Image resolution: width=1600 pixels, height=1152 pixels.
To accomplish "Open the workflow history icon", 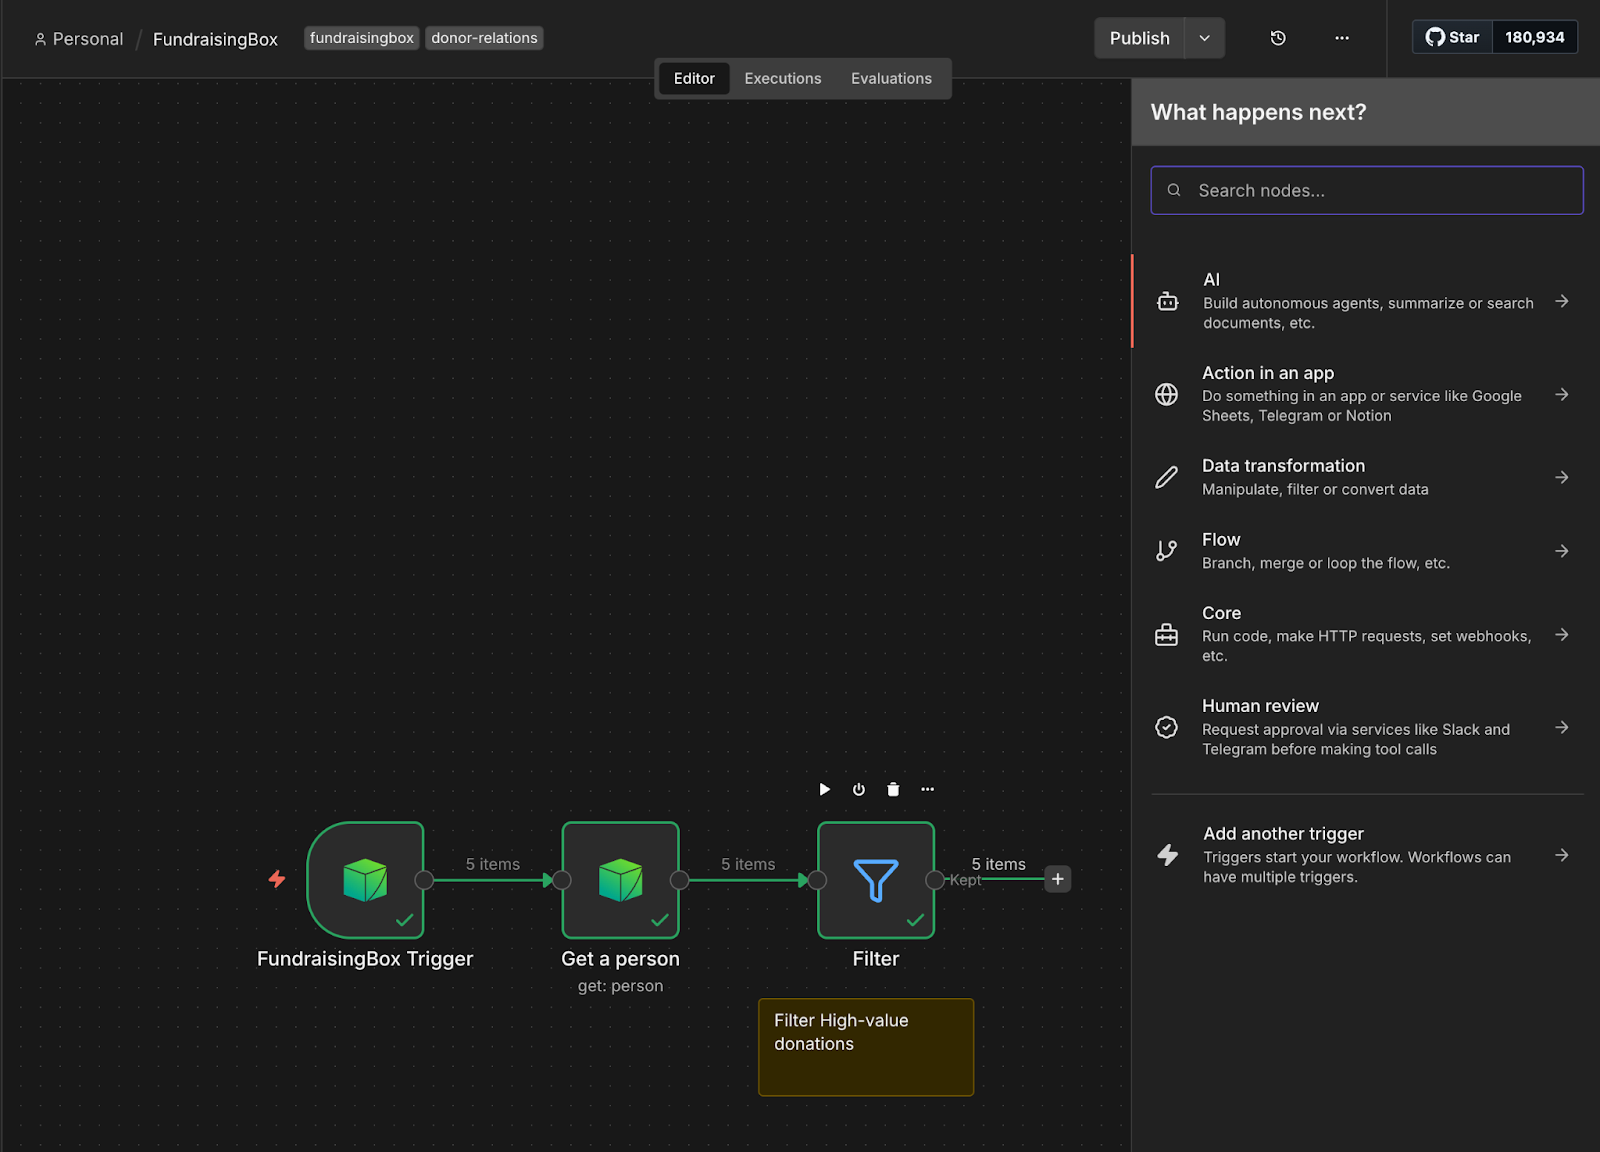I will click(1278, 38).
